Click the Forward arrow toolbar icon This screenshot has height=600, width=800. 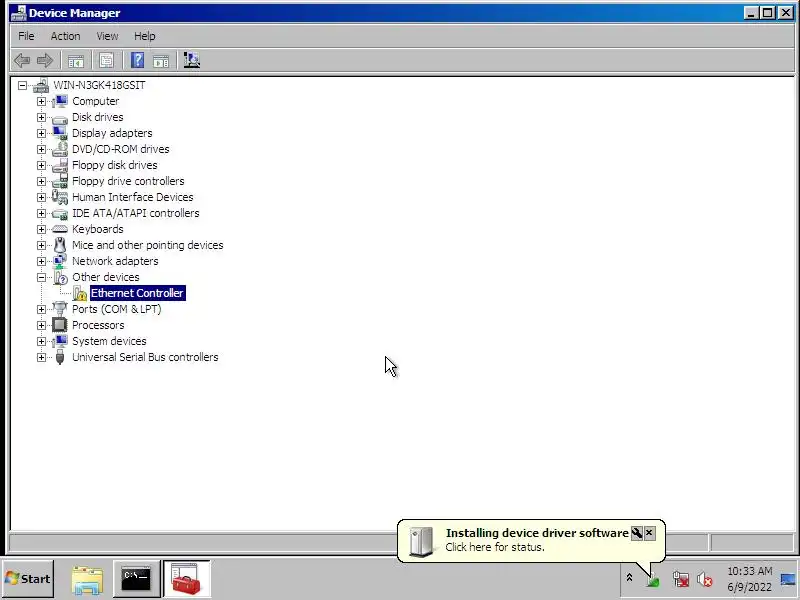(x=45, y=61)
